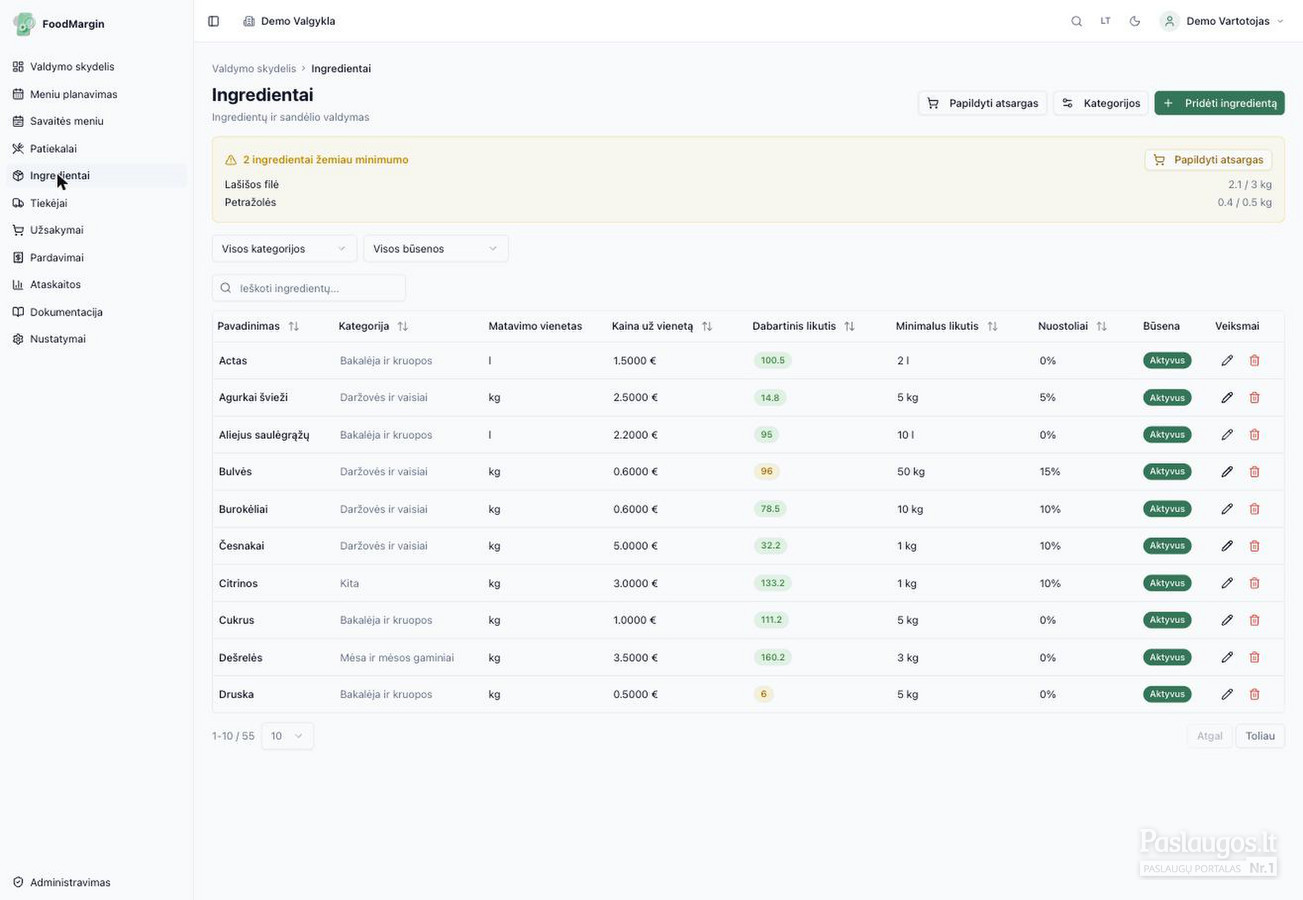1303x900 pixels.
Task: Click Pridėti ingredientą button
Action: [1219, 103]
